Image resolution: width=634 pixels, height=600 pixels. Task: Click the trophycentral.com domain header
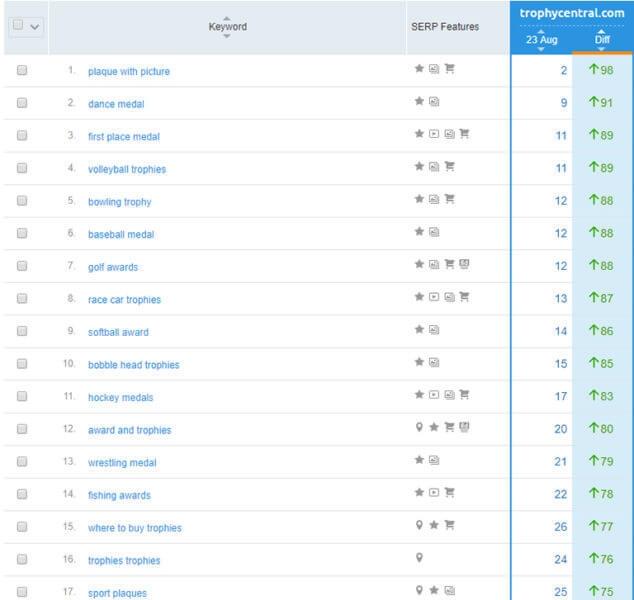(x=571, y=13)
